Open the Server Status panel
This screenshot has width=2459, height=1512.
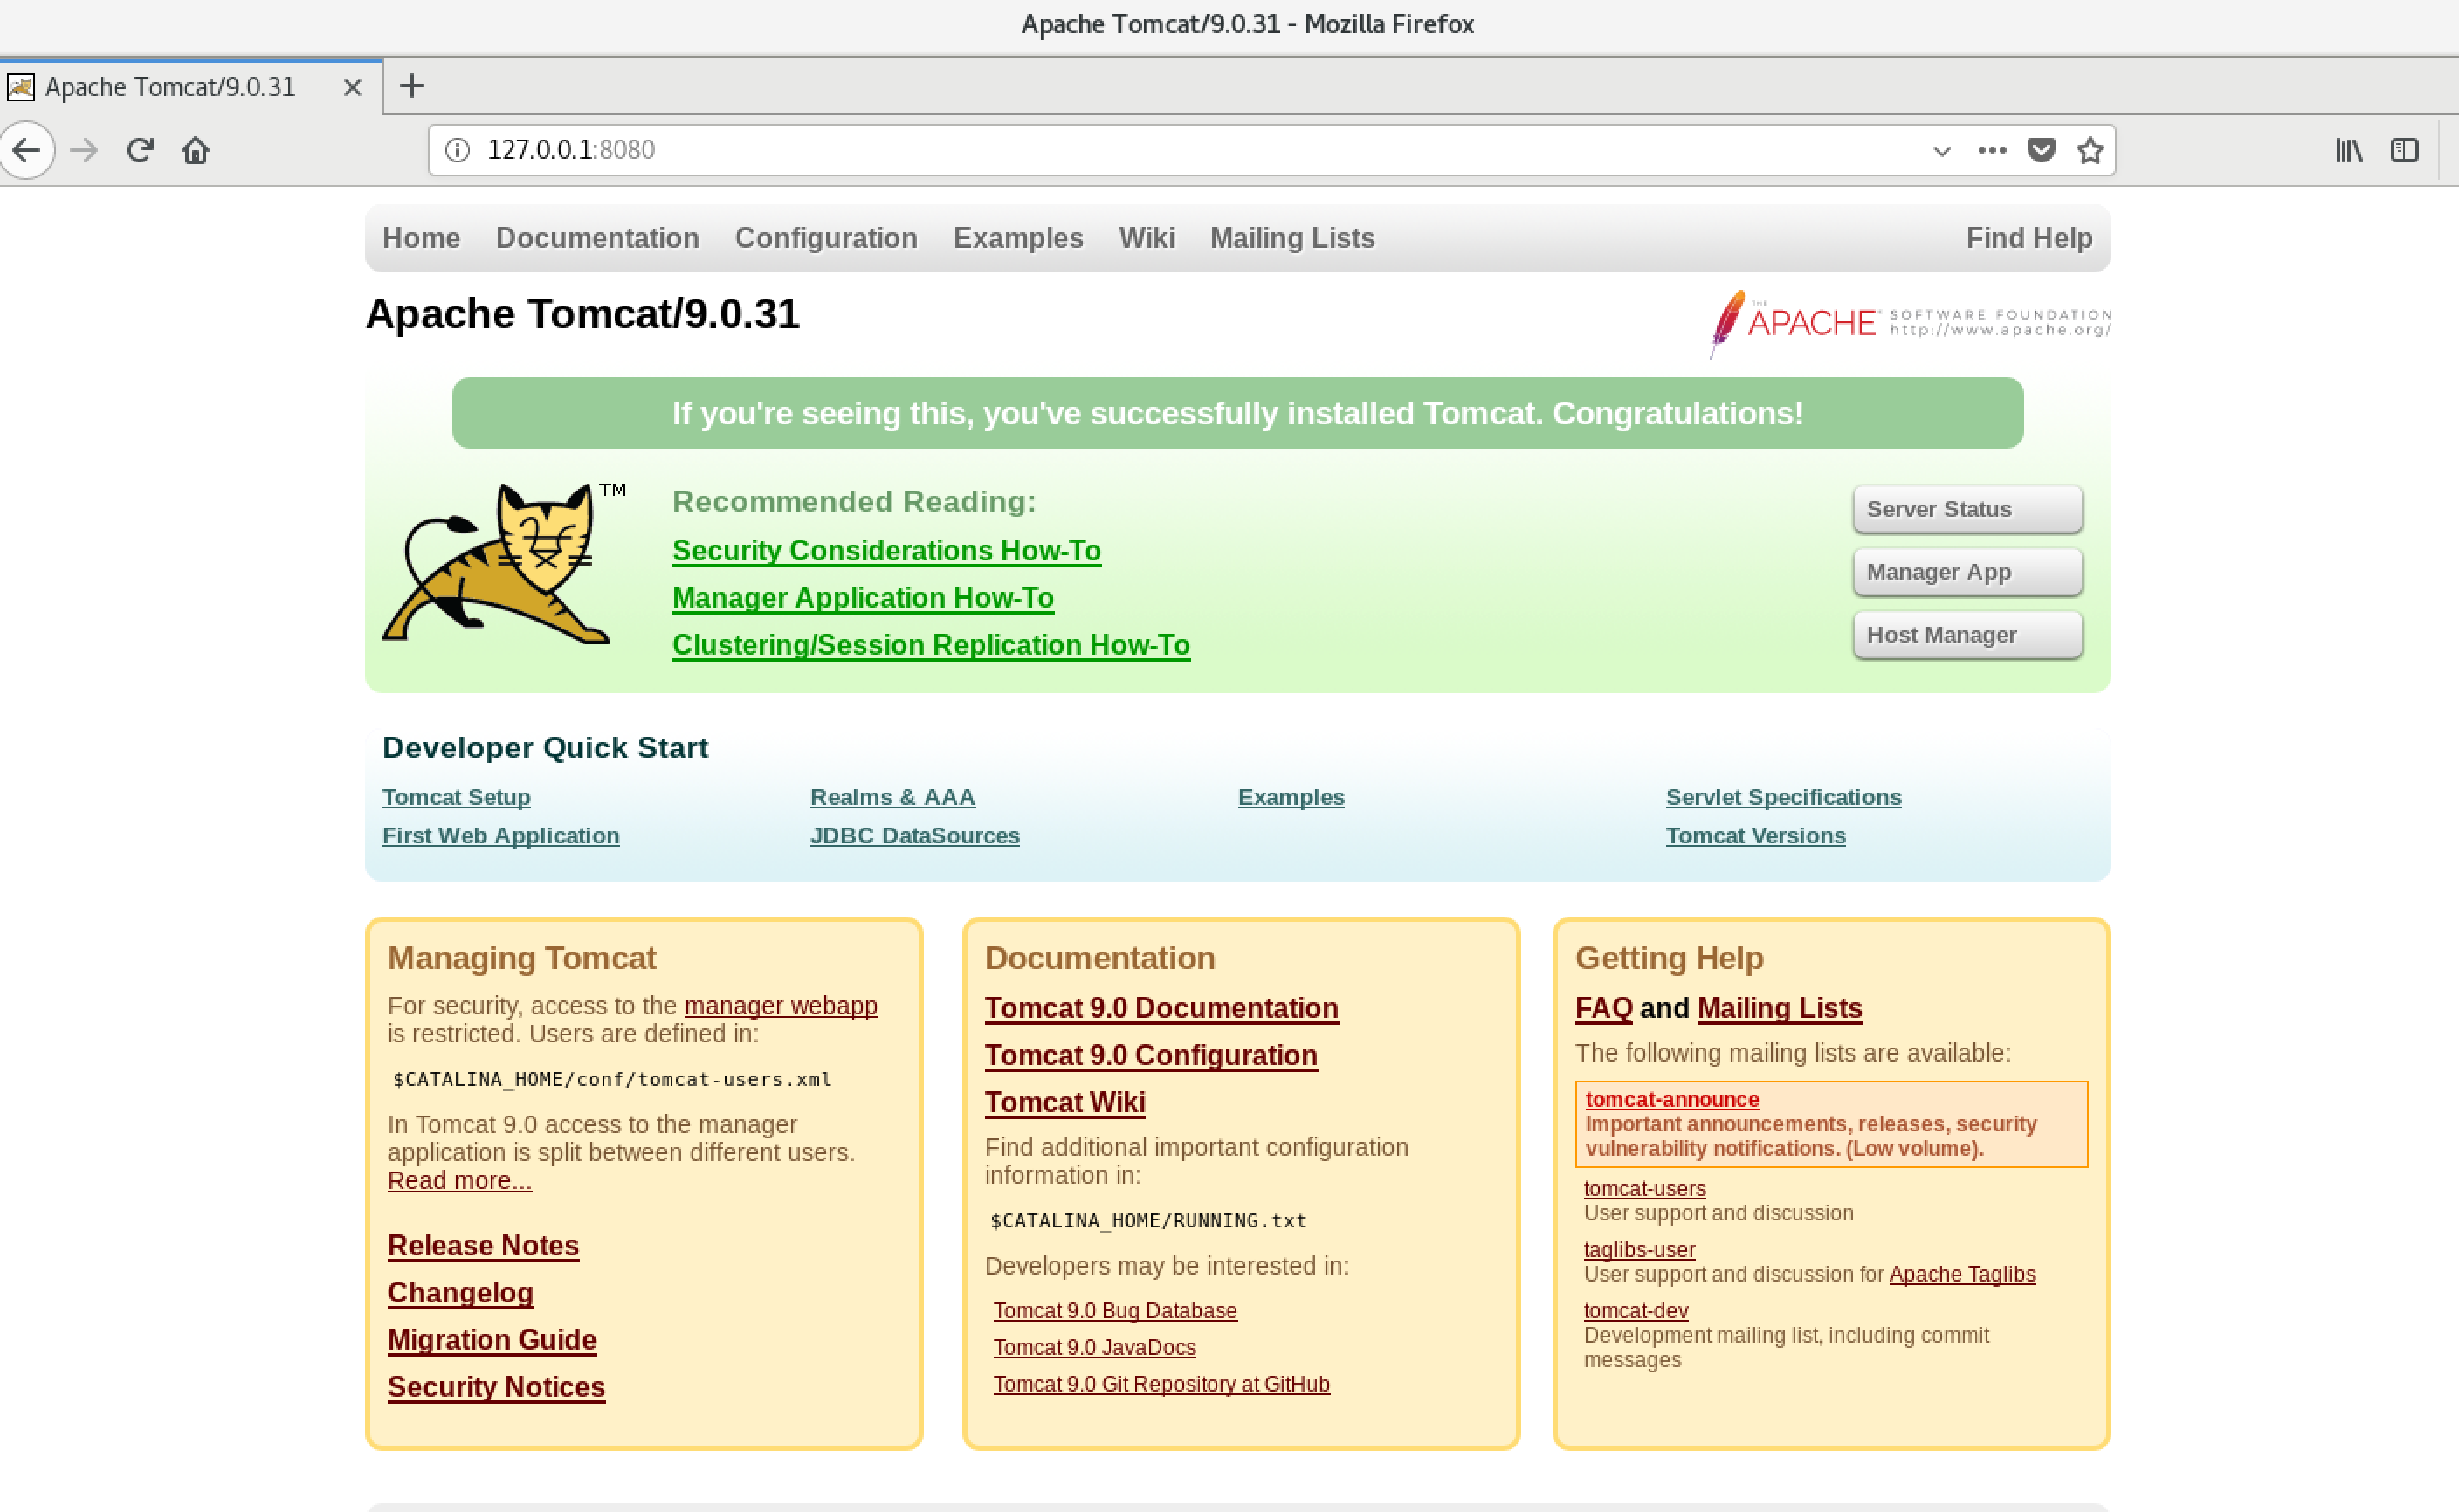[x=1966, y=509]
